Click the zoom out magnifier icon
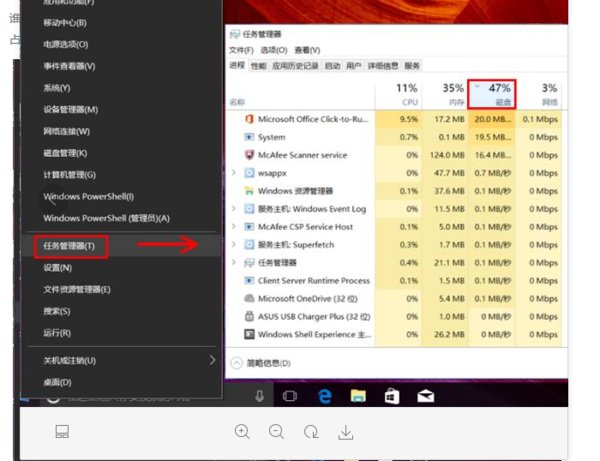This screenshot has height=461, width=600. 276,432
